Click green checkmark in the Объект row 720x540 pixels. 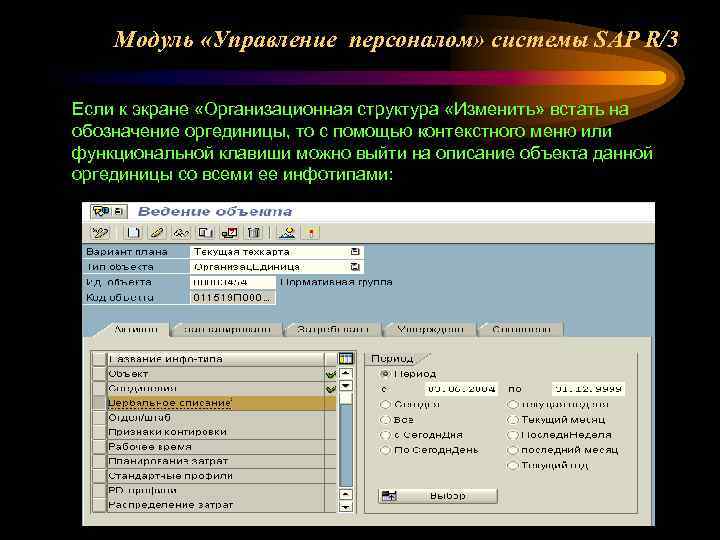tap(331, 374)
